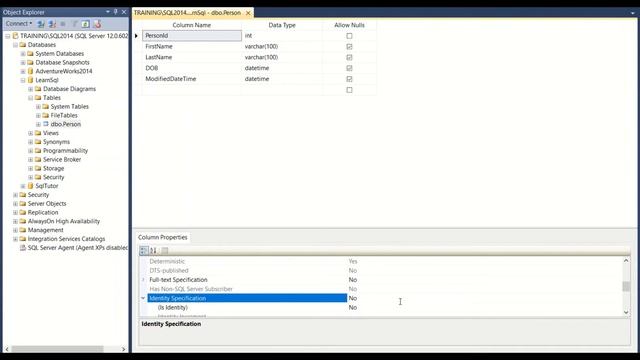Select the TRAINING\SQL2014 server icon

tap(16, 36)
